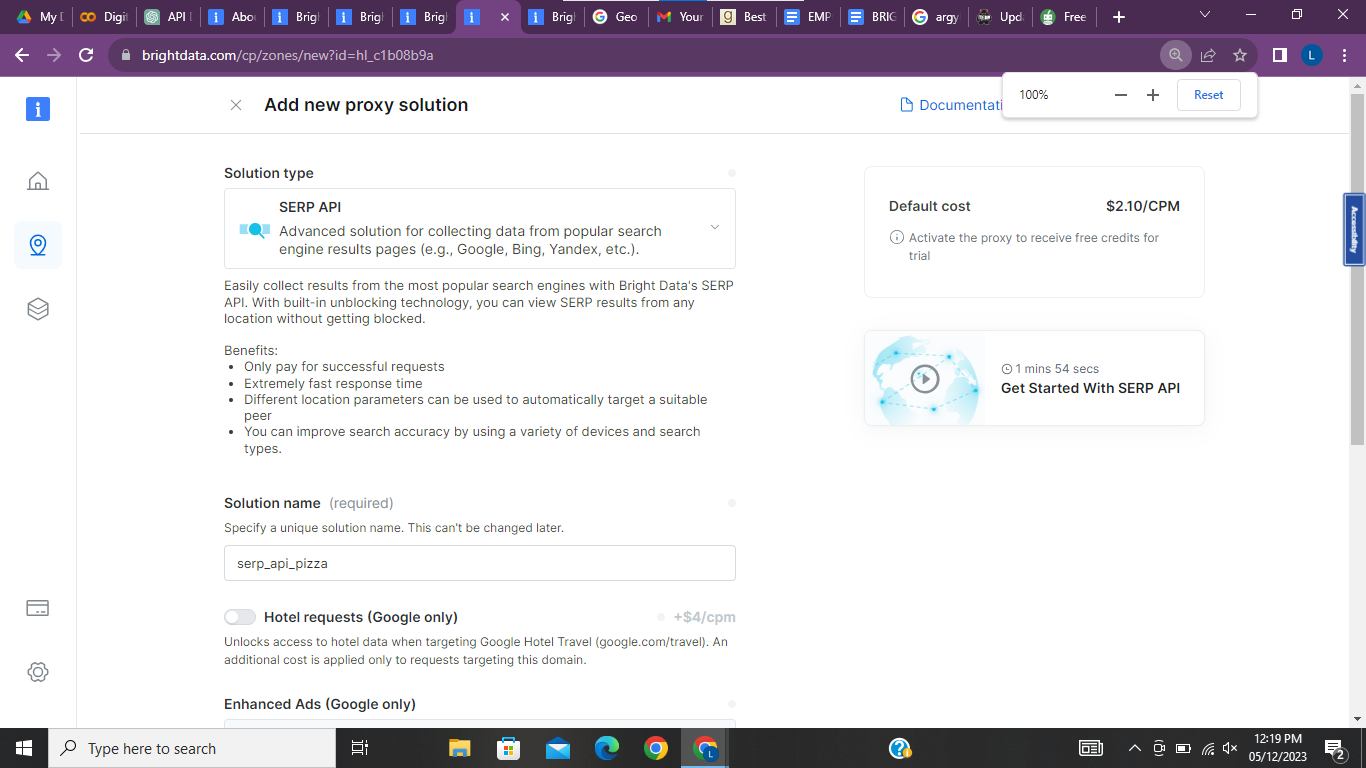This screenshot has width=1366, height=768.
Task: Click the Solution name input field
Action: point(480,563)
